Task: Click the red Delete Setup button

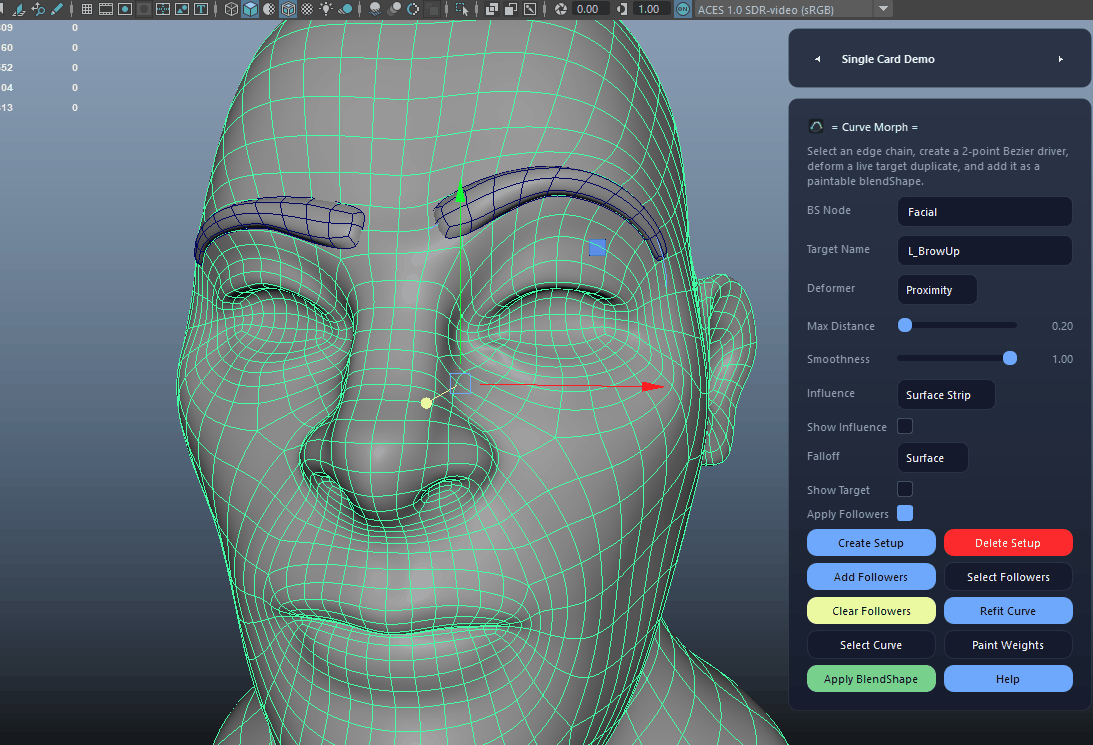Action: pyautogui.click(x=1008, y=543)
